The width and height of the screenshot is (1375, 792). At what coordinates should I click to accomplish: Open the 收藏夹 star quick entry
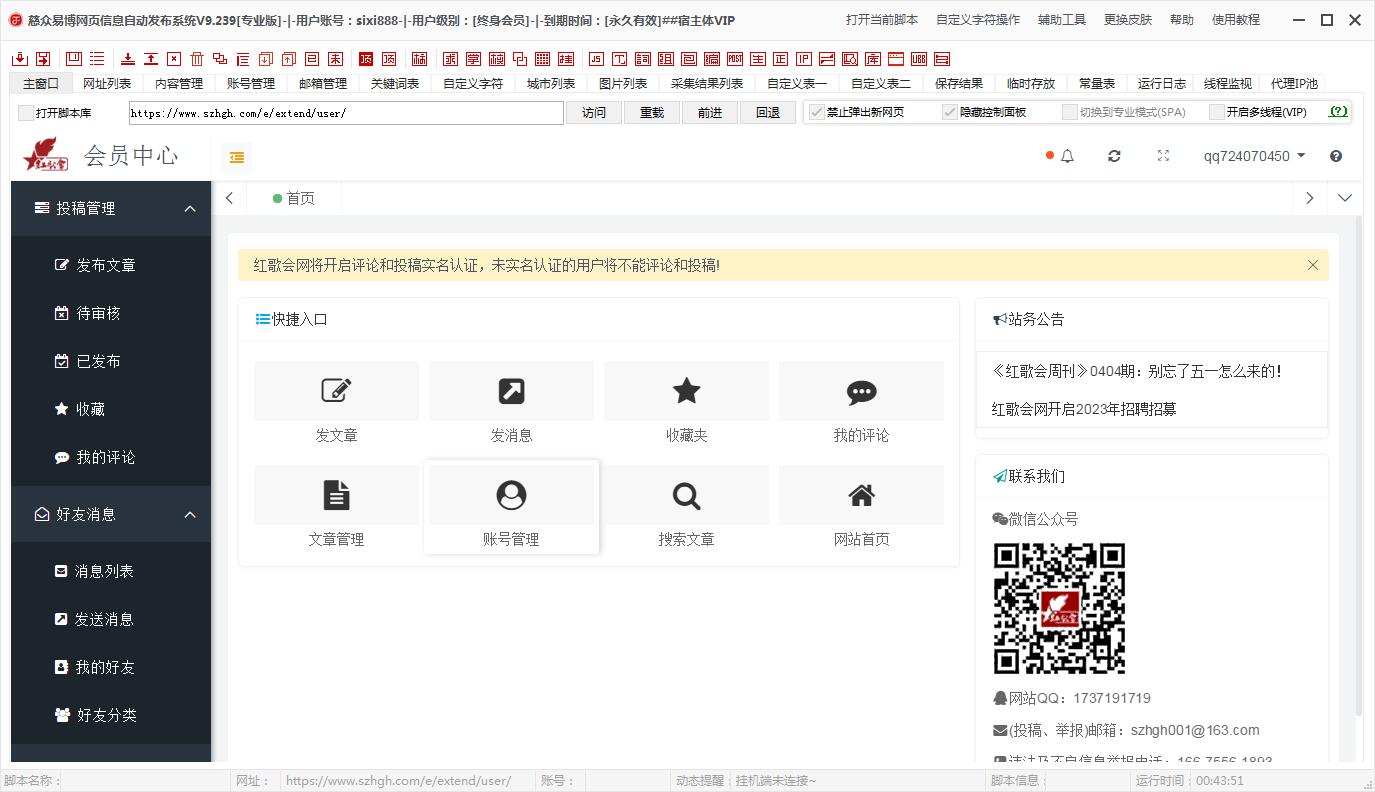(x=686, y=391)
